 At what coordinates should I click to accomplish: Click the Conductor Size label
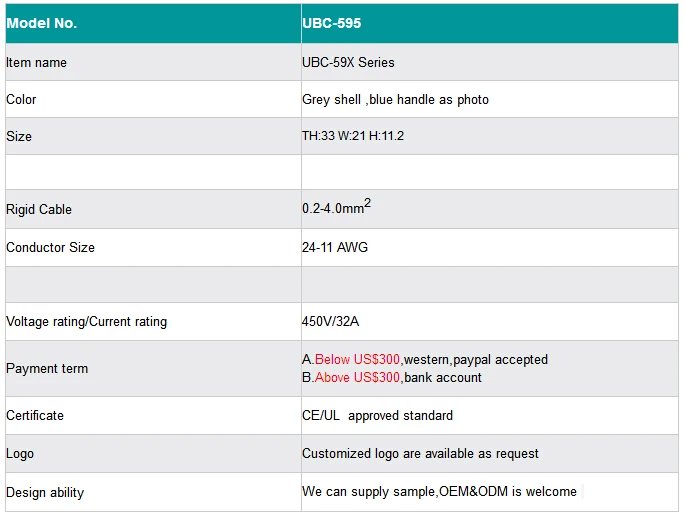50,247
